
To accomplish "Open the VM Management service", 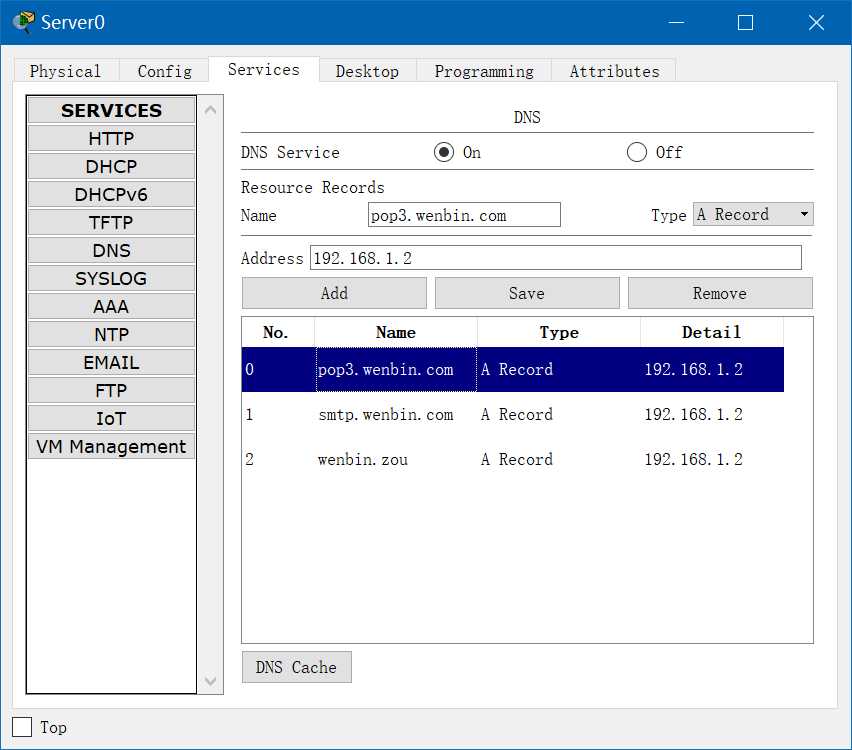I will click(111, 446).
